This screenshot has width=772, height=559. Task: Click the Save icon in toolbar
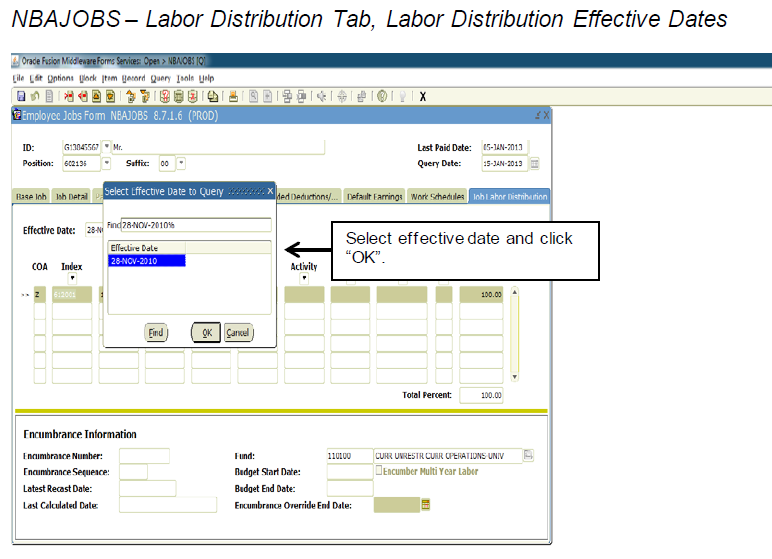[x=21, y=96]
